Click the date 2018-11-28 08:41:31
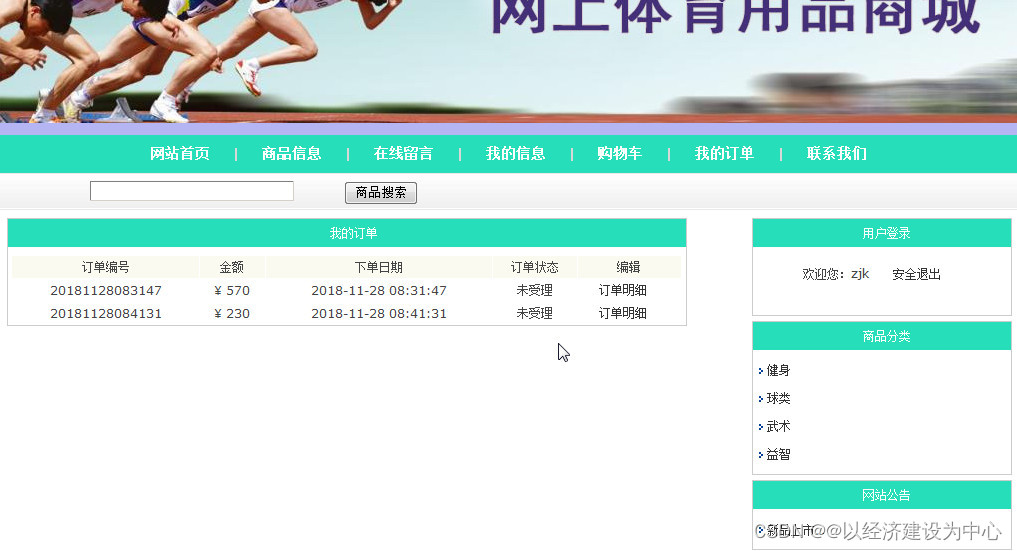 coord(379,313)
